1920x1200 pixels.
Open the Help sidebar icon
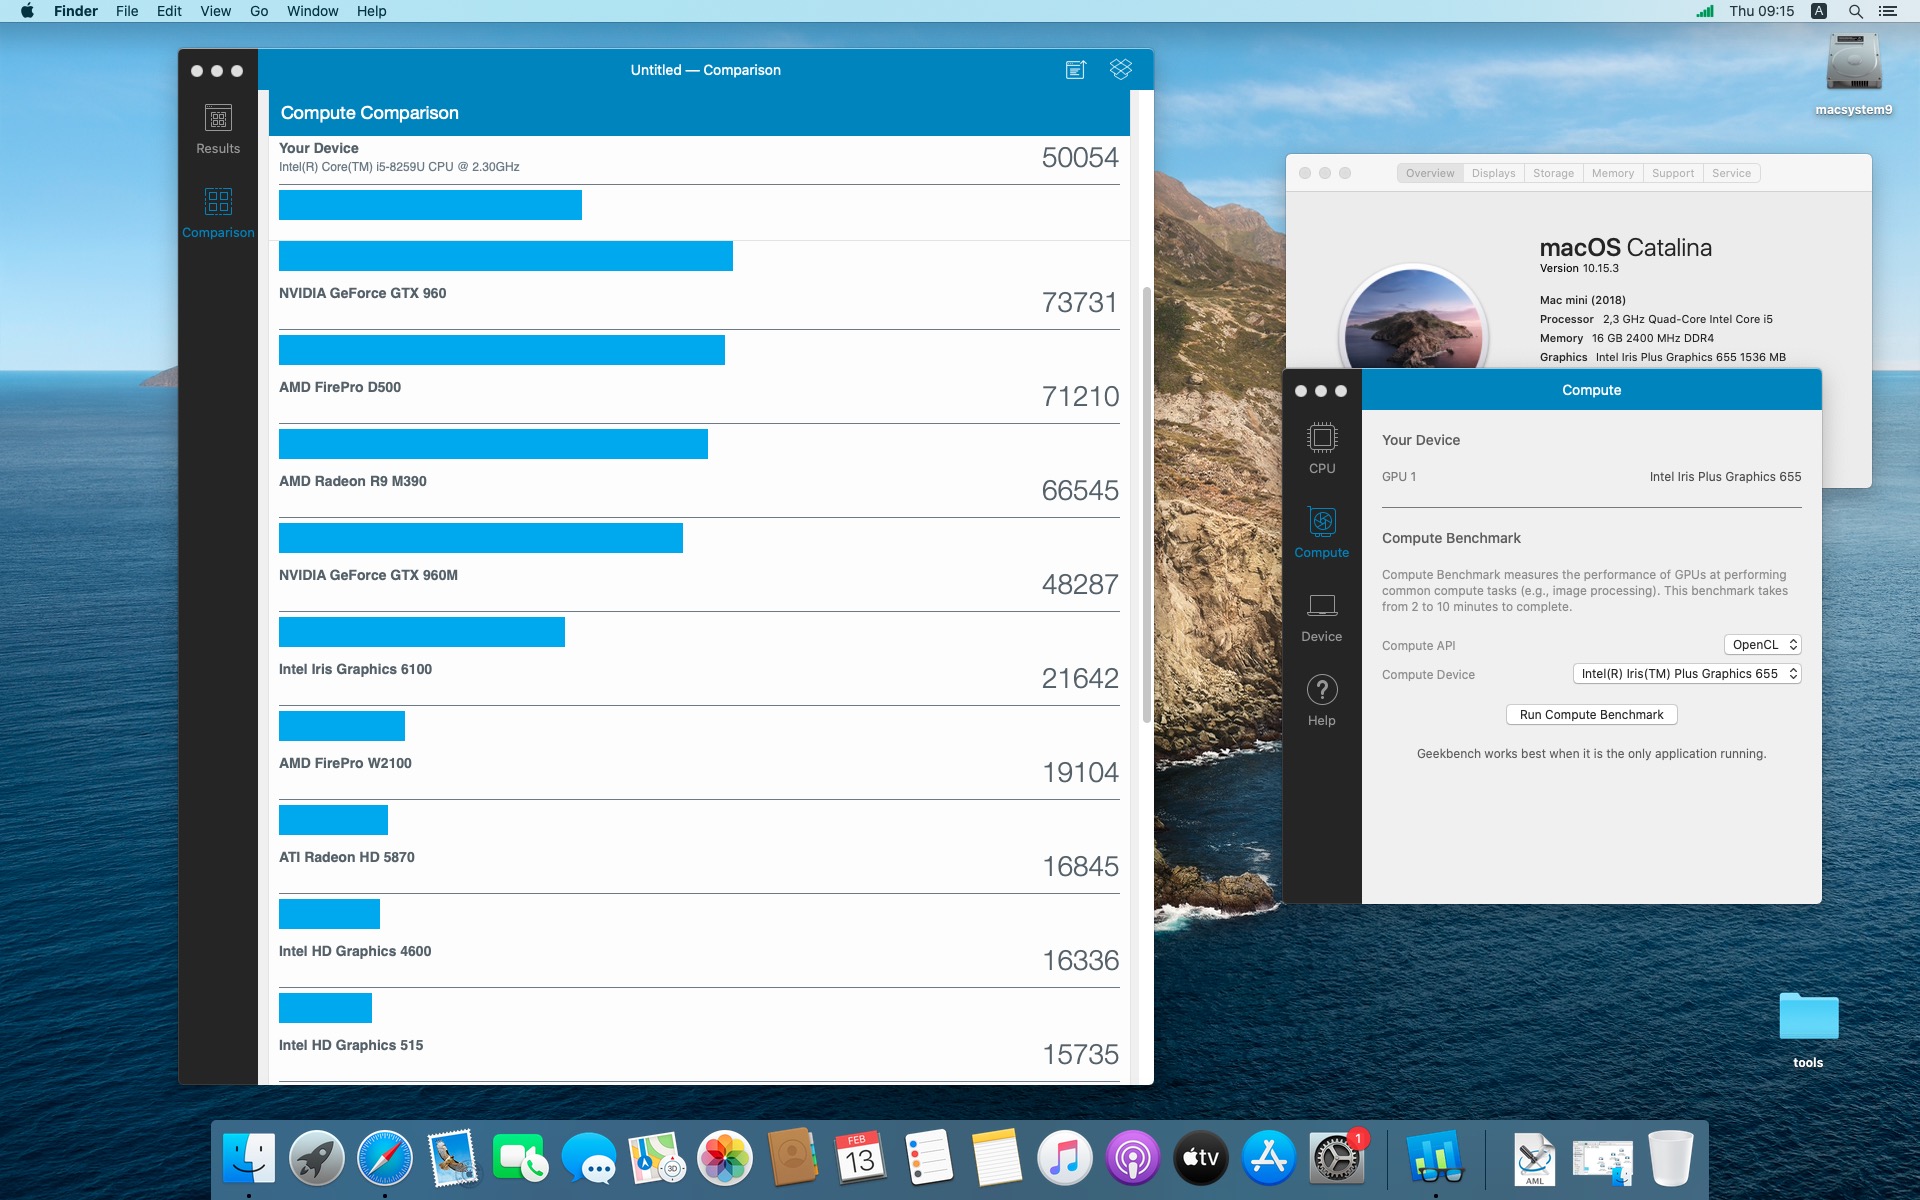click(1322, 701)
